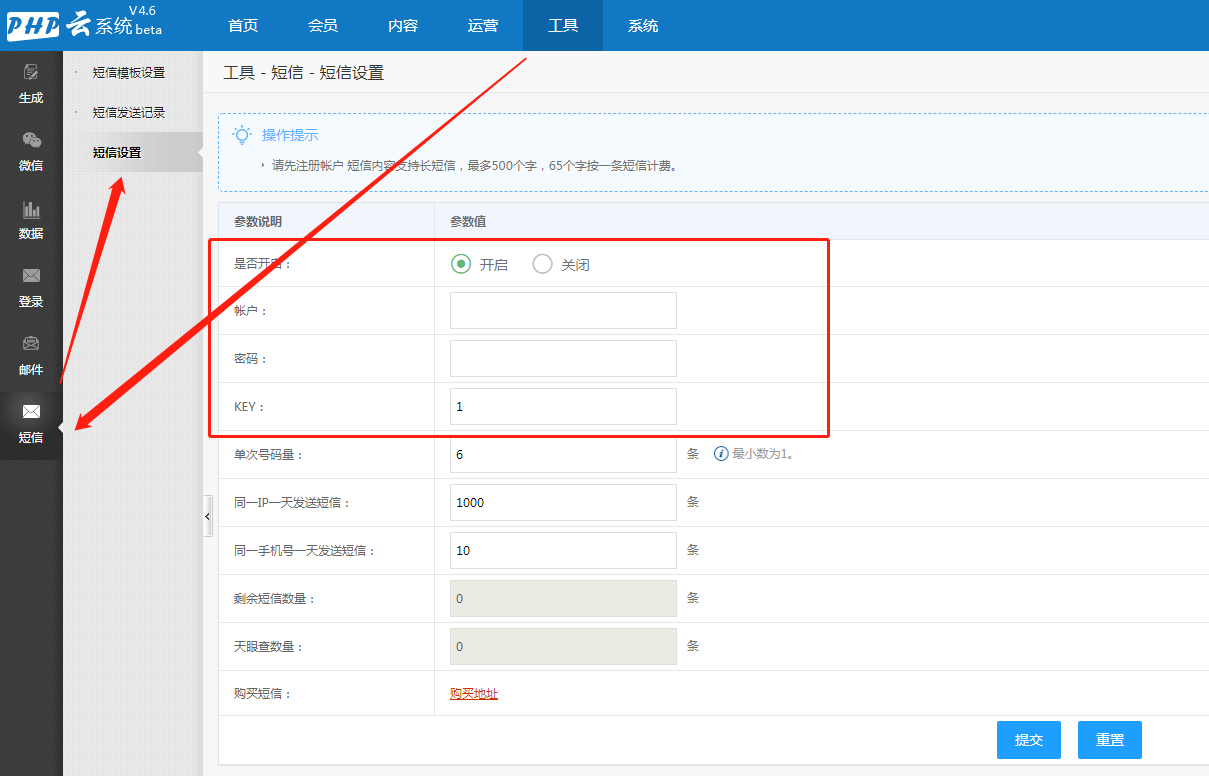Switch to the 运营 top menu

click(483, 26)
